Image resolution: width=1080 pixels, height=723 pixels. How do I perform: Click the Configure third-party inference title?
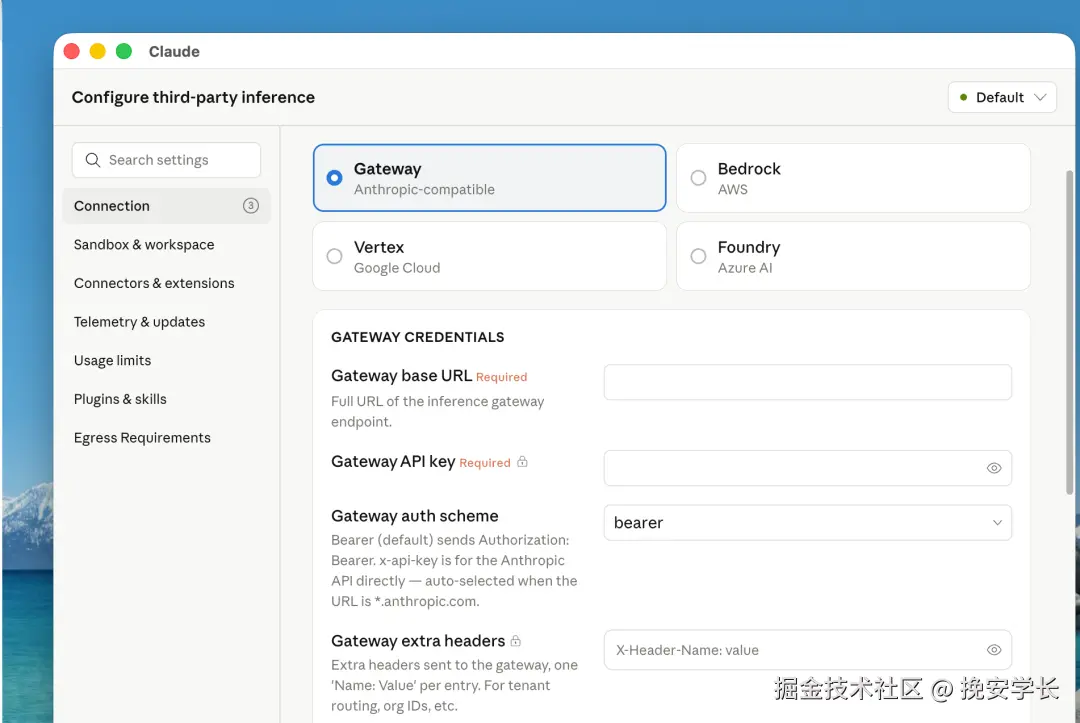coord(193,97)
